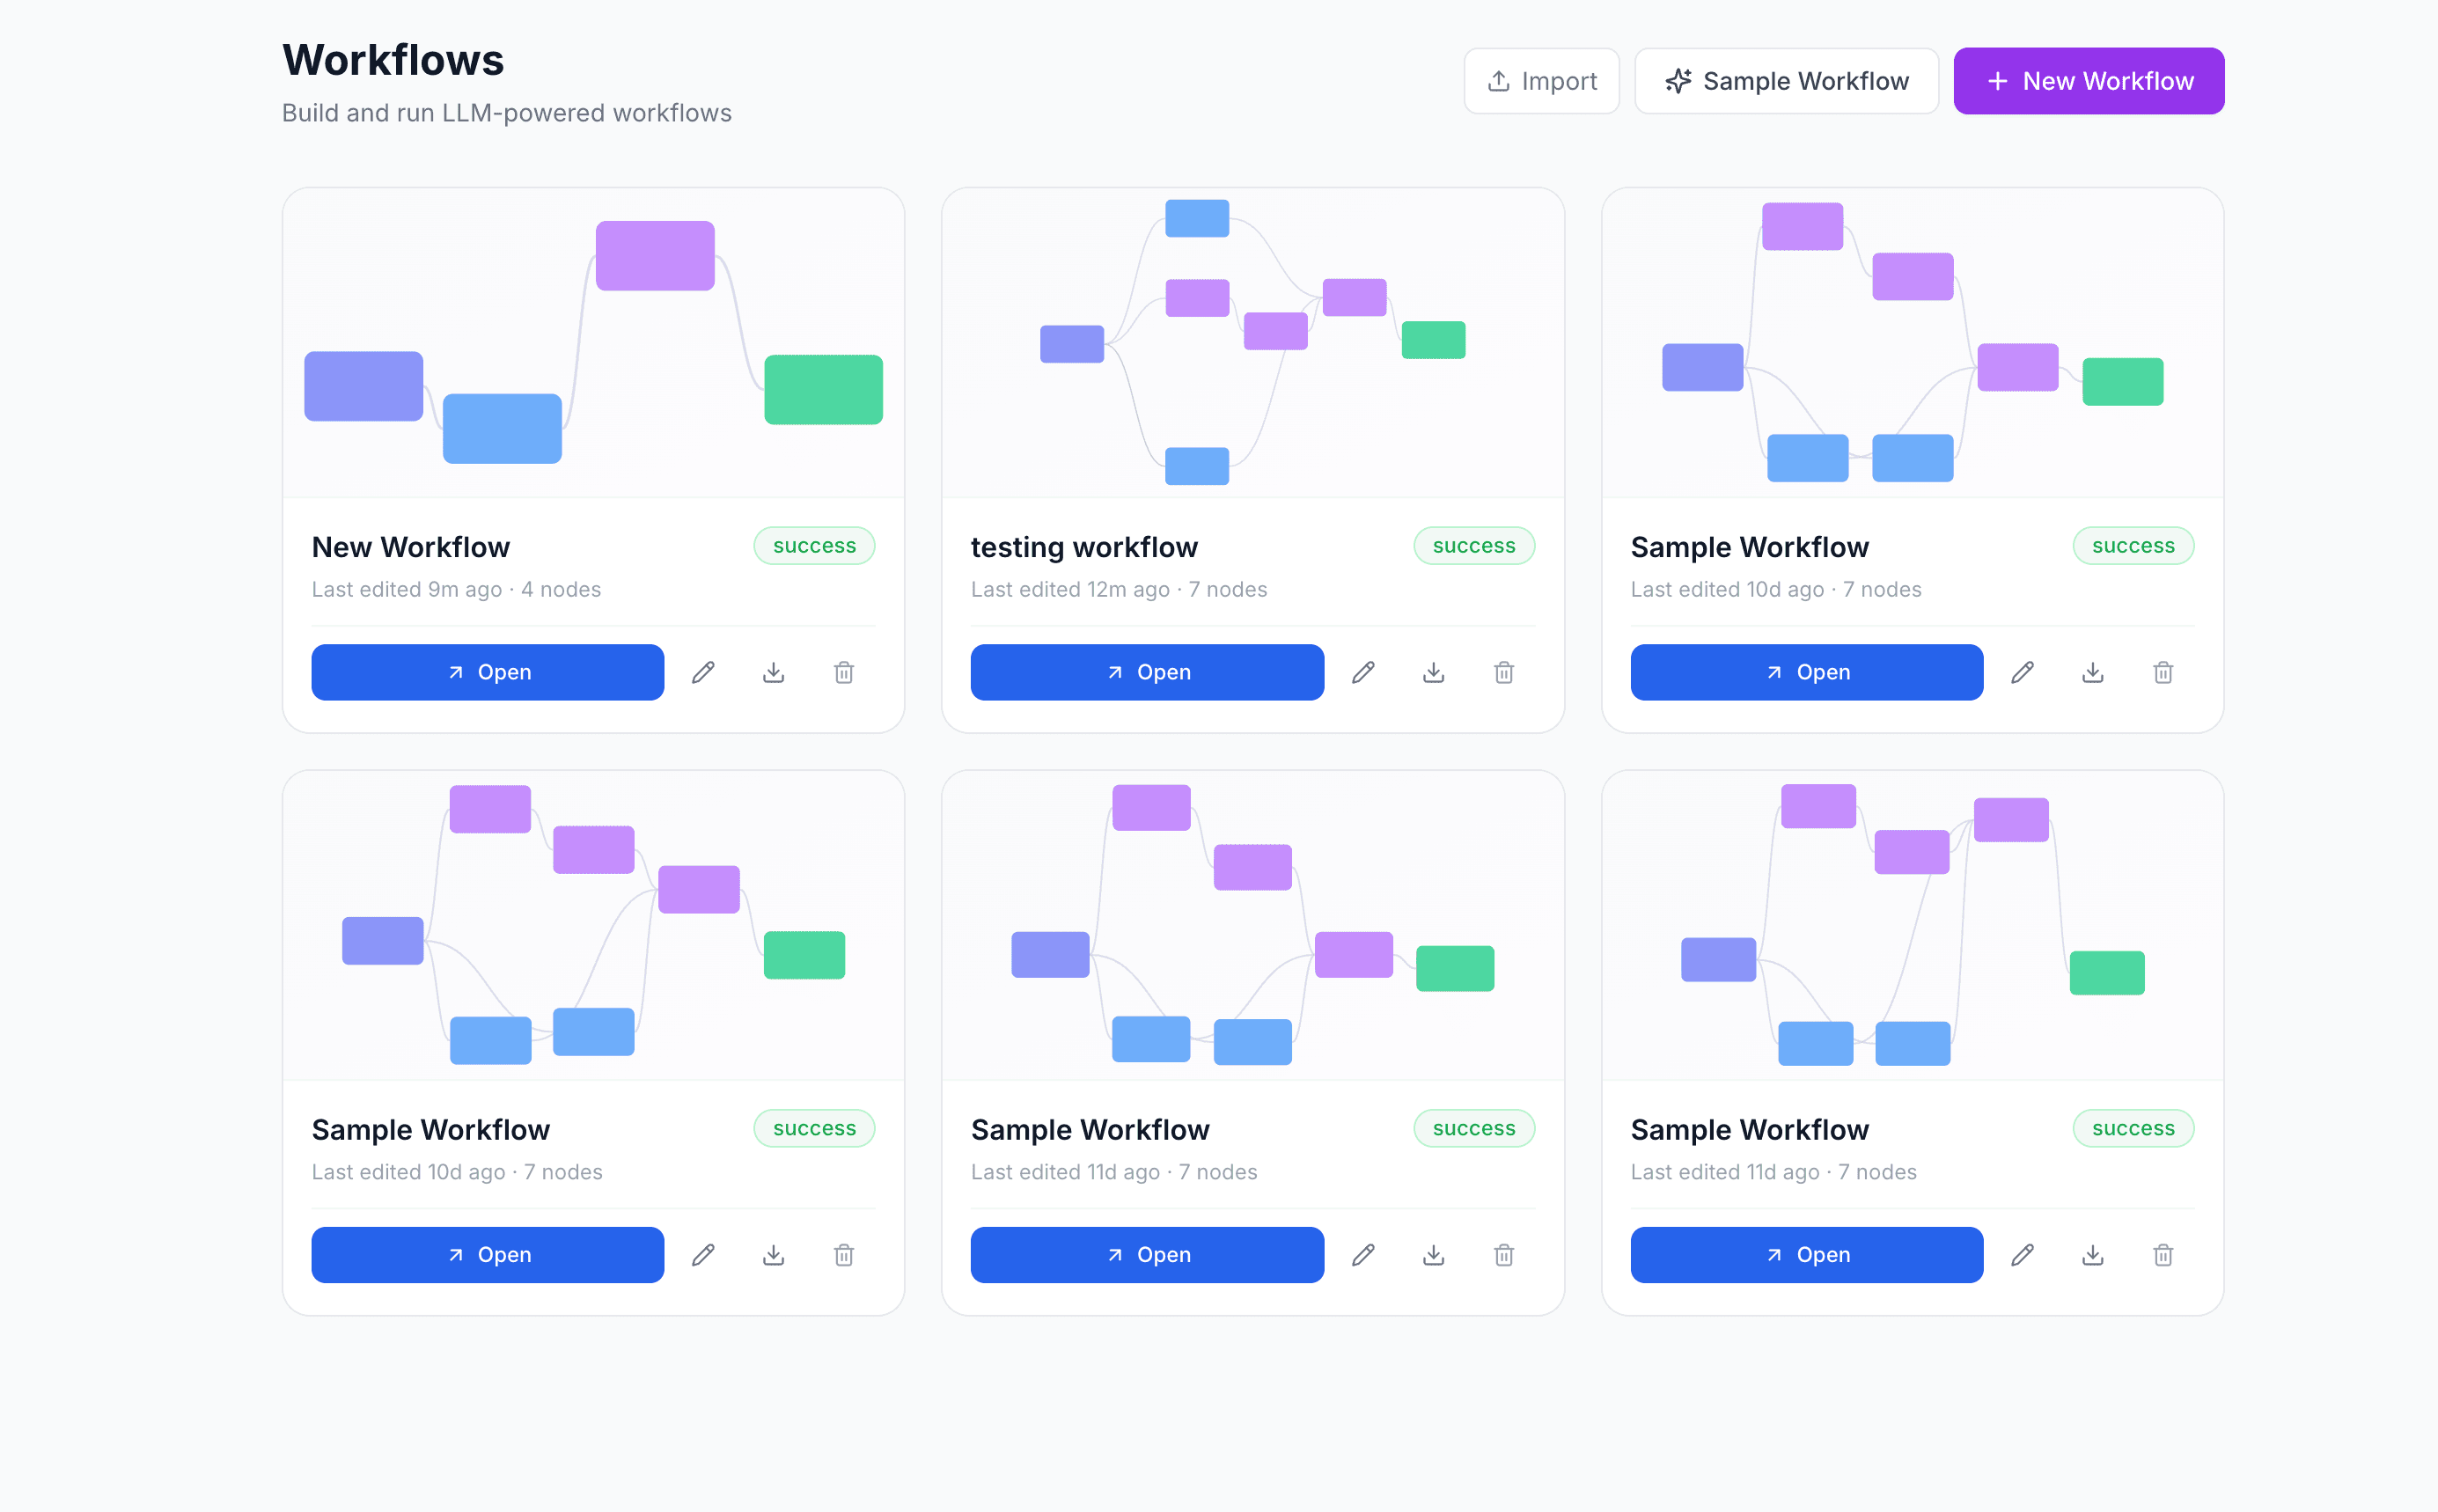
Task: Open the New Workflow card's 4-node workflow
Action: pos(487,672)
